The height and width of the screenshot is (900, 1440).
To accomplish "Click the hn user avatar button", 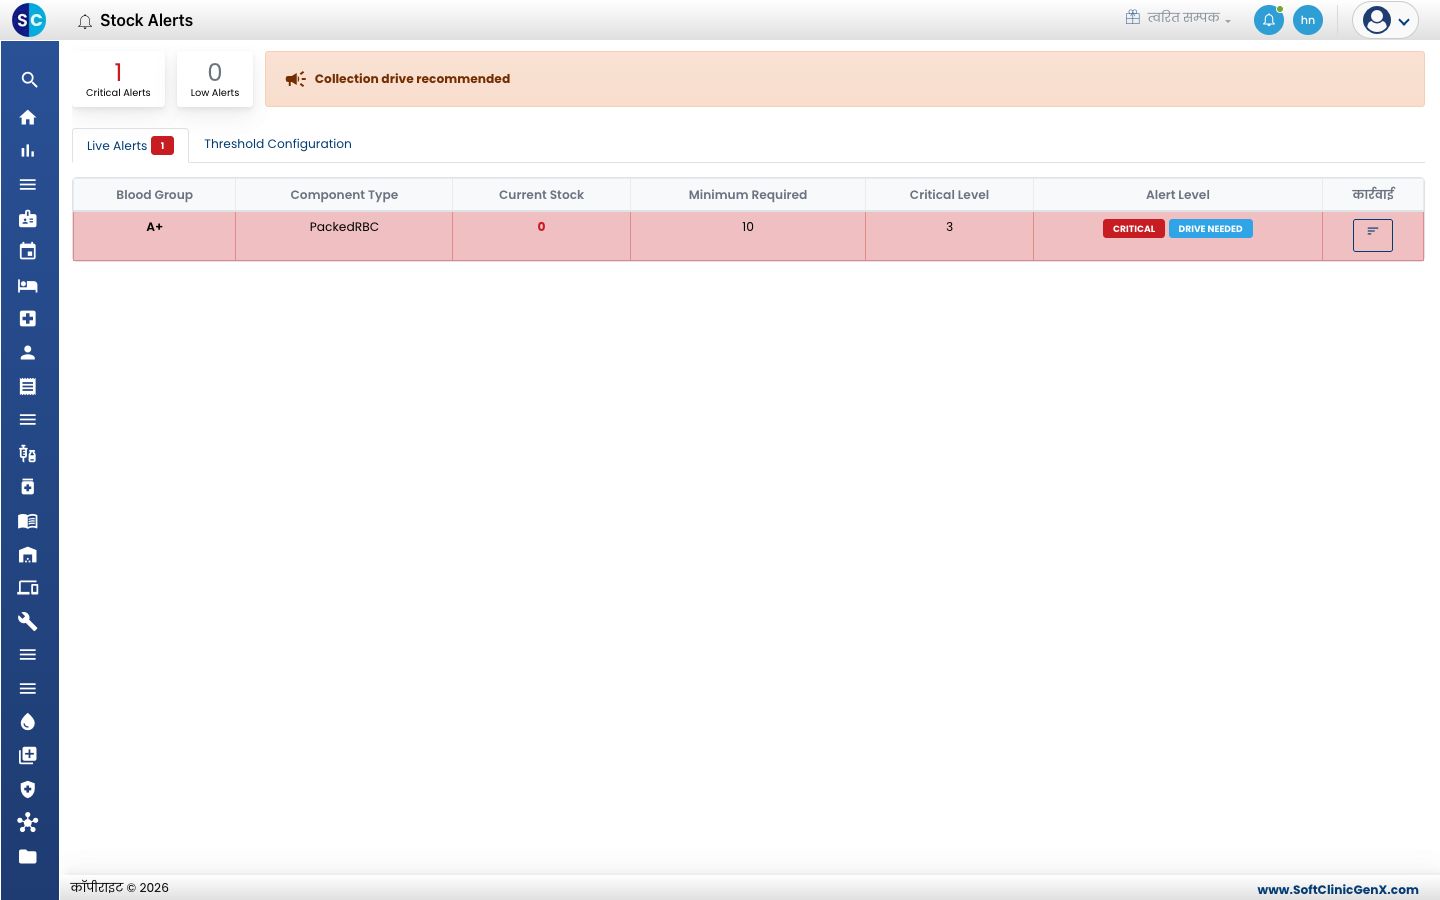I will [1308, 20].
